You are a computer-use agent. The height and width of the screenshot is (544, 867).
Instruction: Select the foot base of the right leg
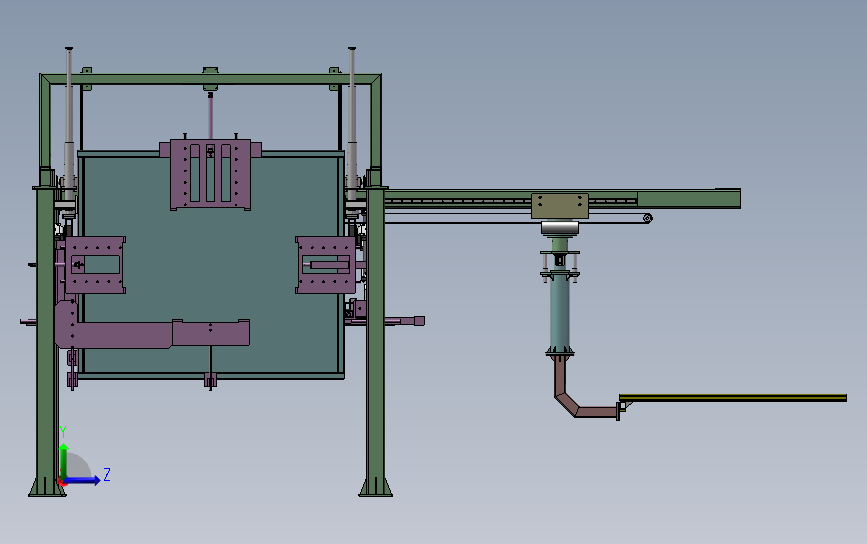click(x=375, y=487)
